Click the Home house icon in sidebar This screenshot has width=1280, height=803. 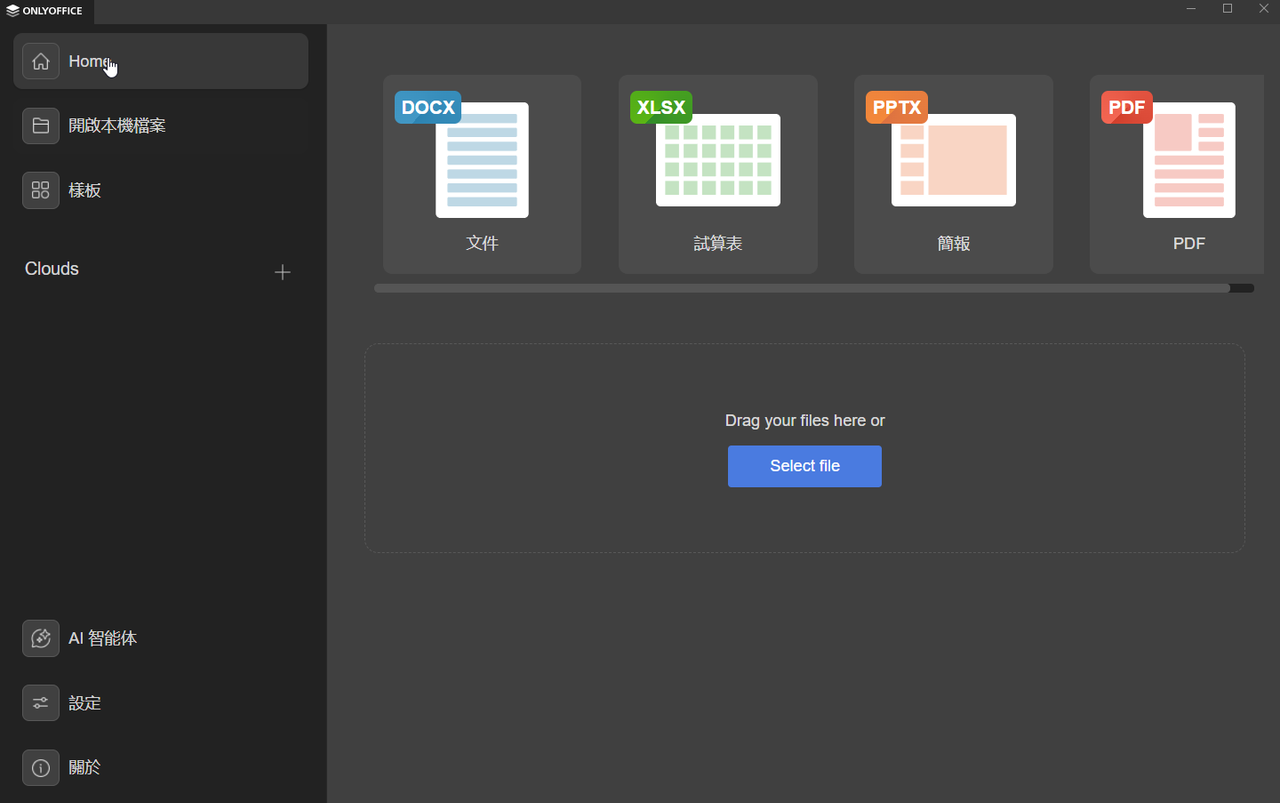(x=41, y=61)
